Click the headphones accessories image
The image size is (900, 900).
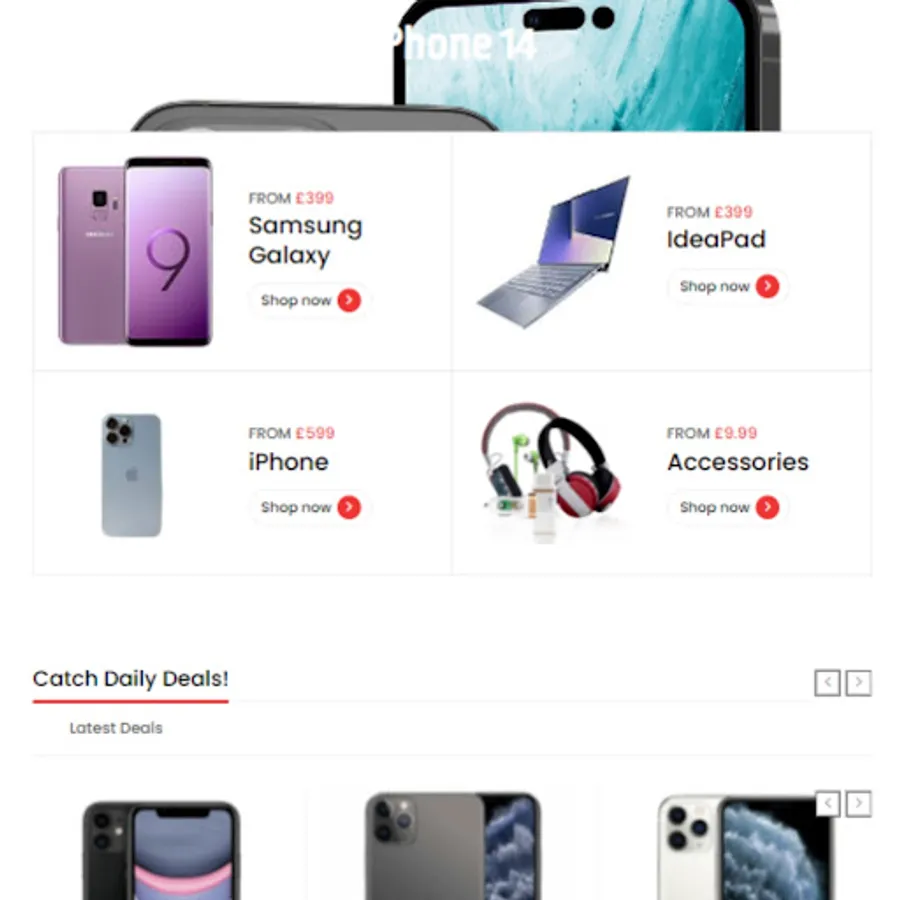(551, 472)
